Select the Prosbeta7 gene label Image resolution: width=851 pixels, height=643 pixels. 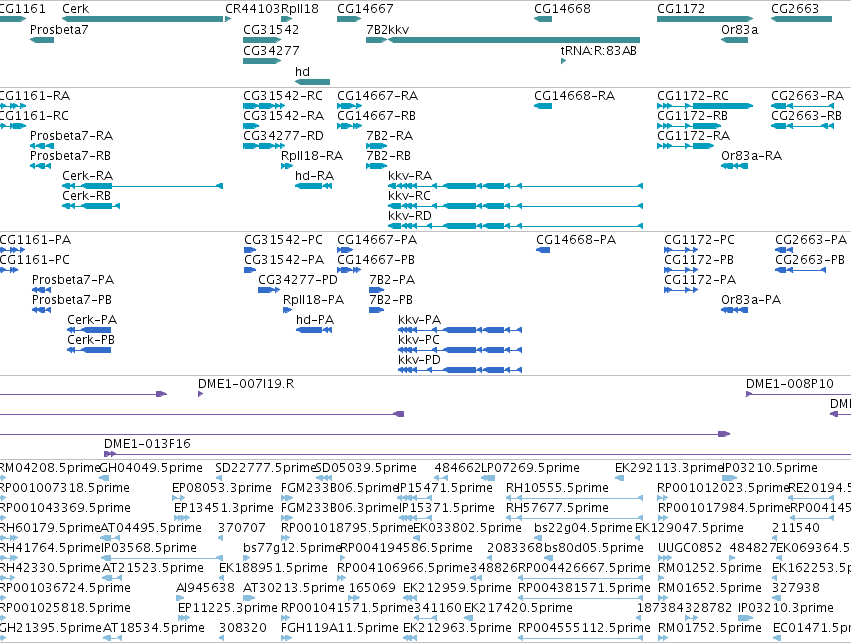[59, 30]
